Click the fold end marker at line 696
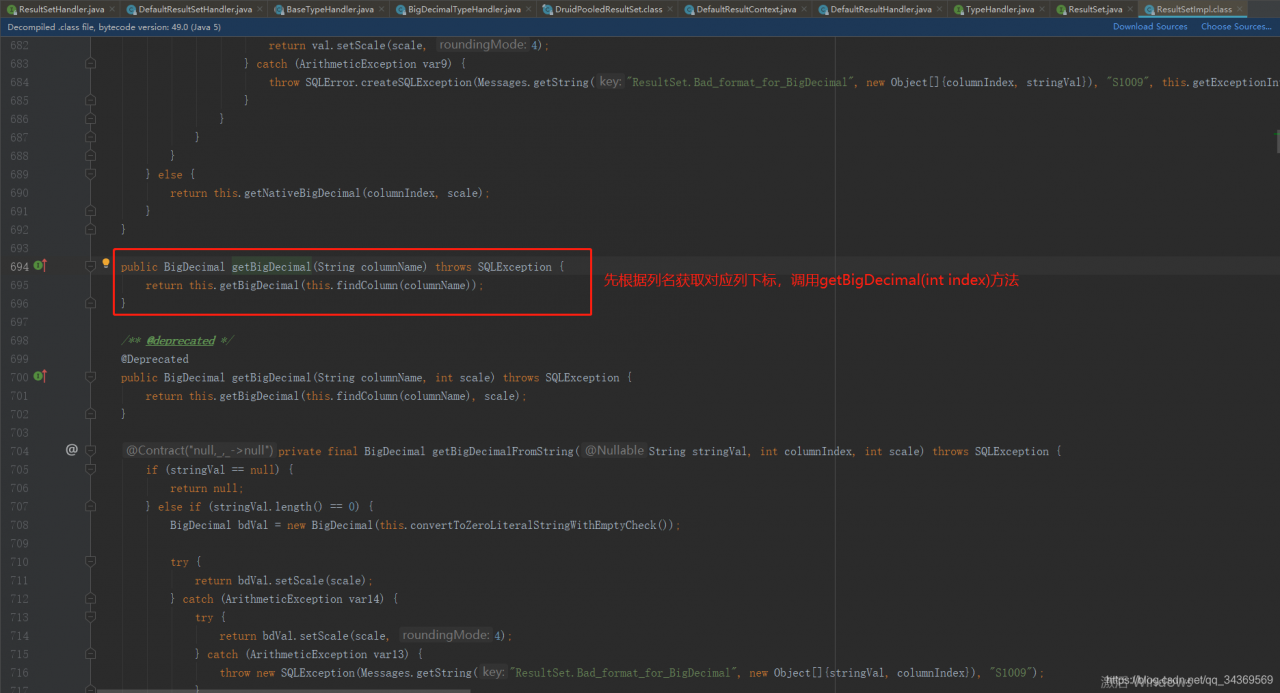Viewport: 1280px width, 693px height. (x=90, y=303)
